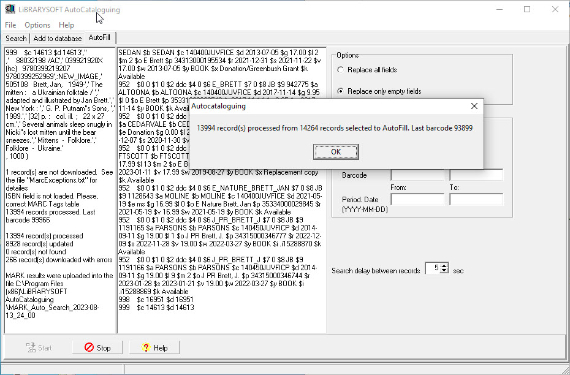Image resolution: width=570 pixels, height=375 pixels.
Task: Decrease search delay with down arrow
Action: tap(444, 271)
